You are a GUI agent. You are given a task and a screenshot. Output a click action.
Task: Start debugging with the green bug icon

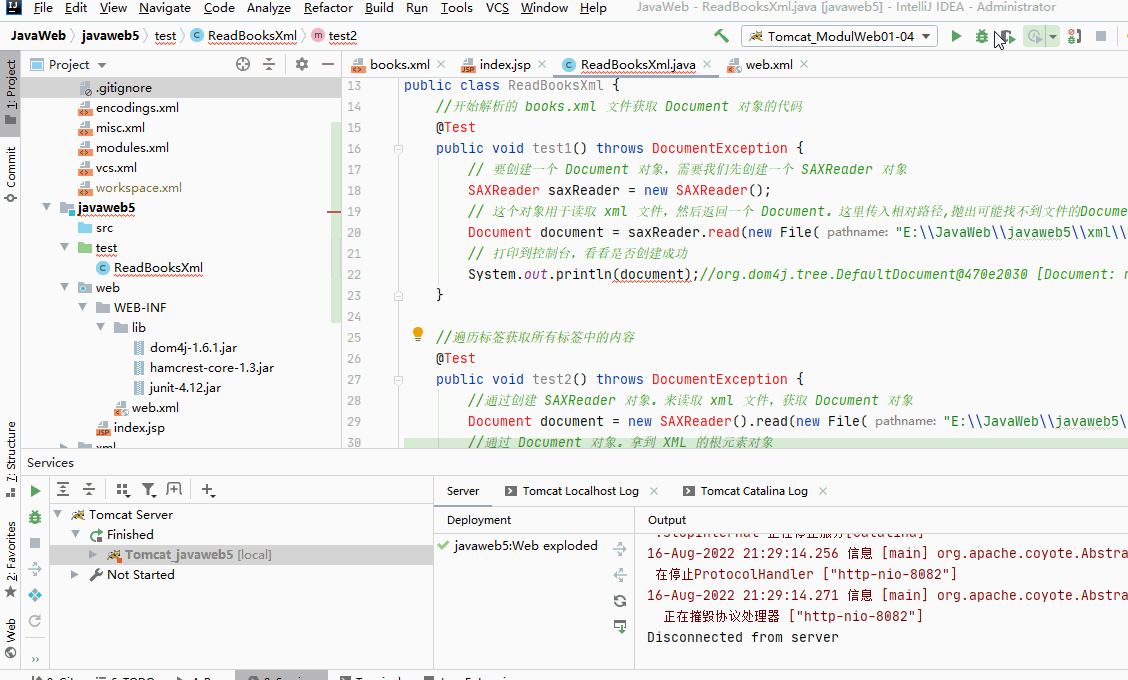(981, 36)
